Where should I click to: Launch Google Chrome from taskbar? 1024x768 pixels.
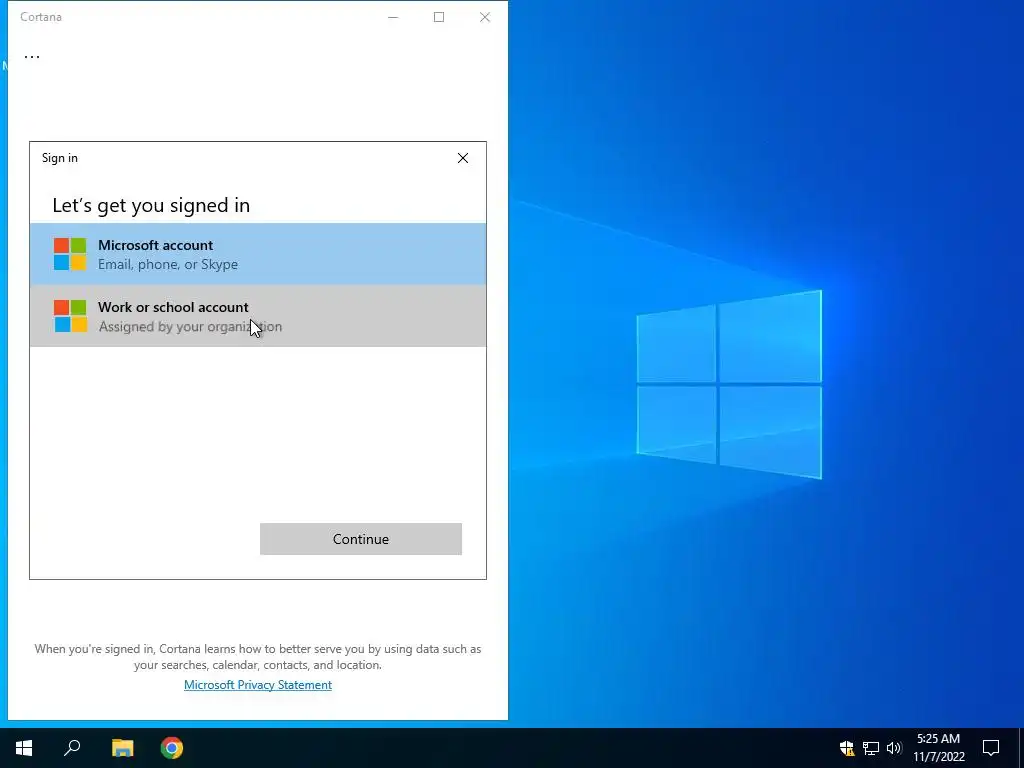(x=172, y=748)
